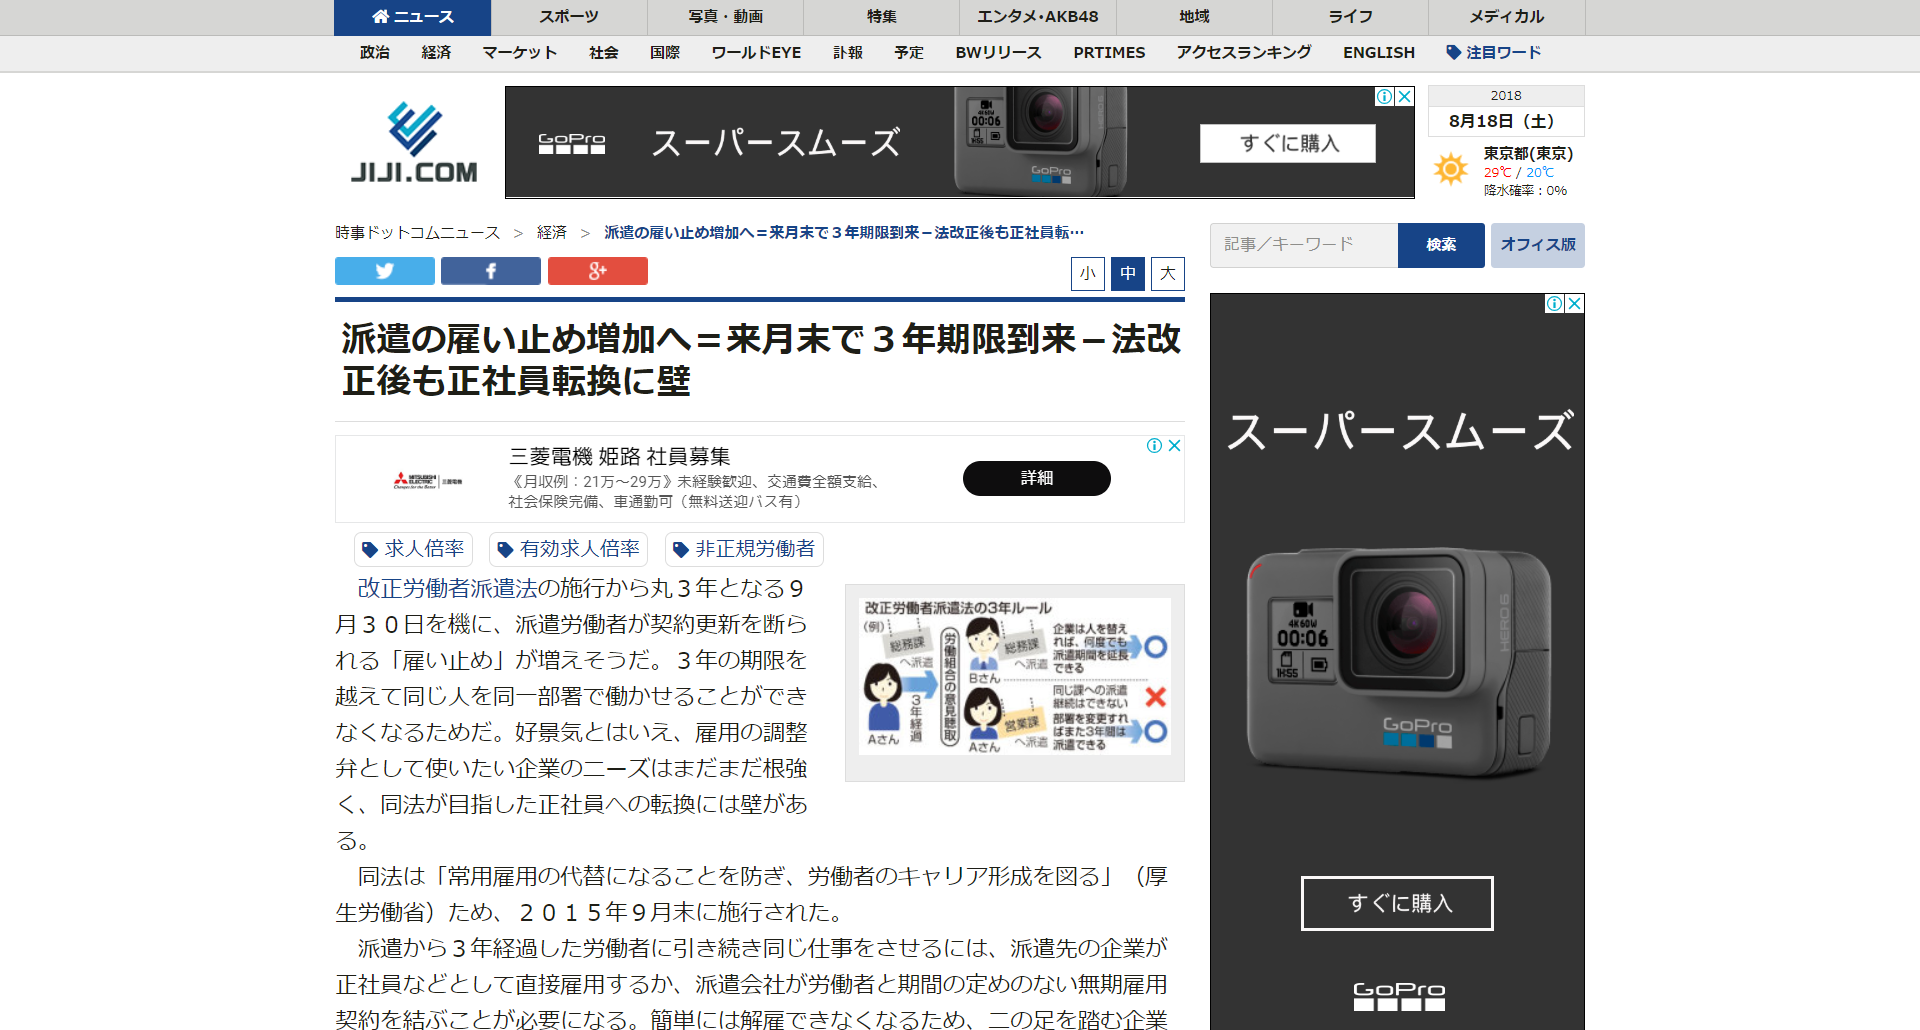Go to 経済 in the breadcrumb
The width and height of the screenshot is (1920, 1030).
coord(552,233)
